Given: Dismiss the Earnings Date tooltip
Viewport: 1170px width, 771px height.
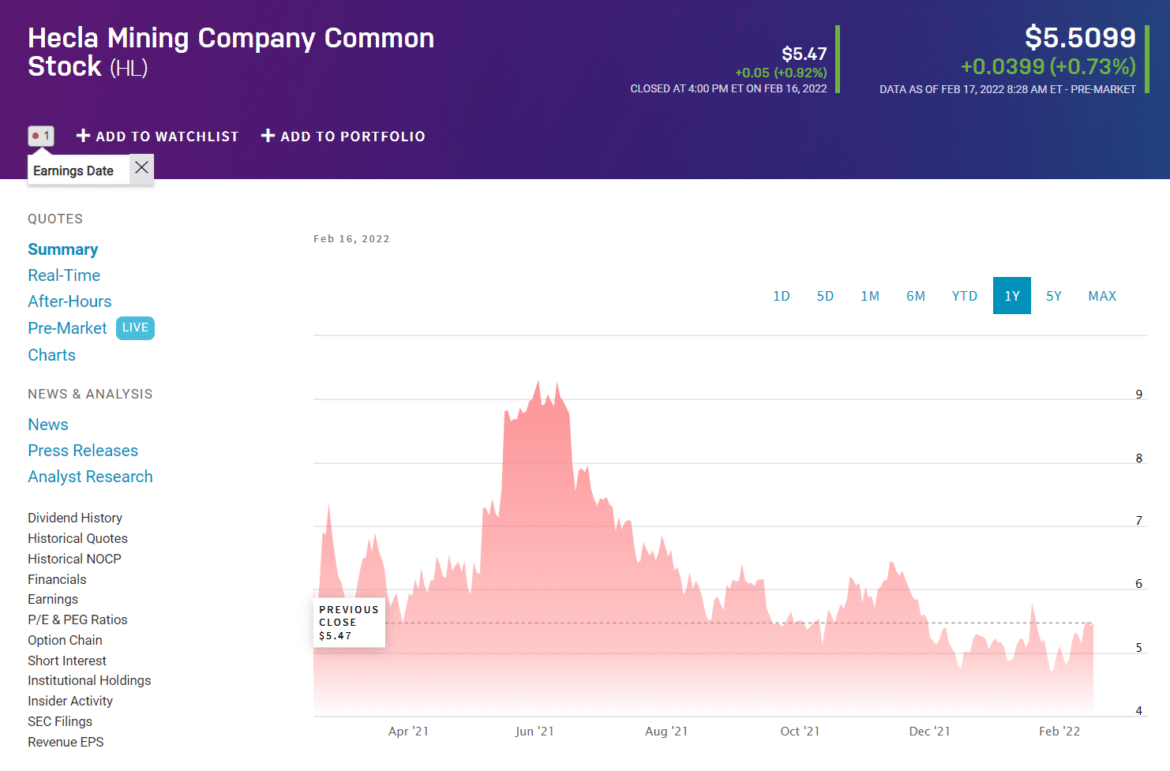Looking at the screenshot, I should click(x=140, y=168).
